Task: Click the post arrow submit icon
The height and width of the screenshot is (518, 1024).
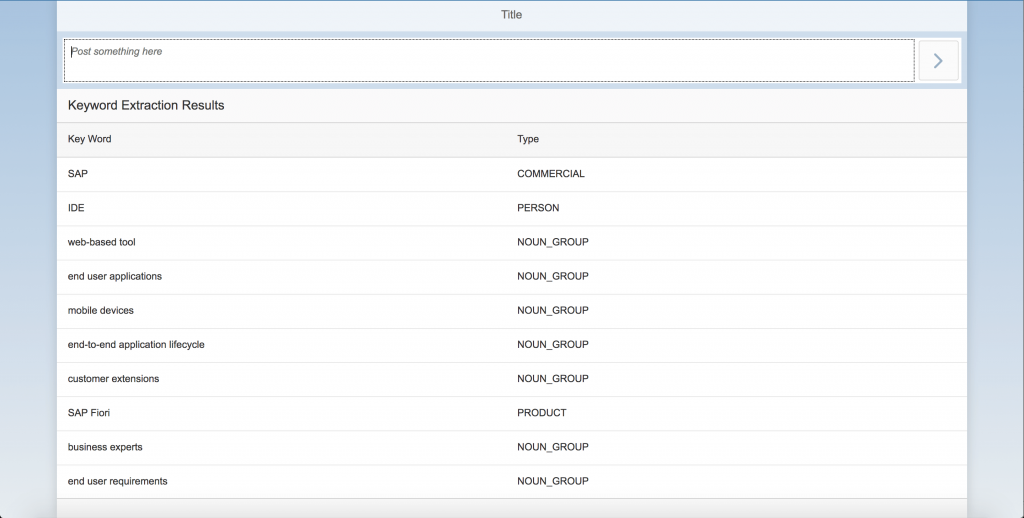Action: [938, 61]
